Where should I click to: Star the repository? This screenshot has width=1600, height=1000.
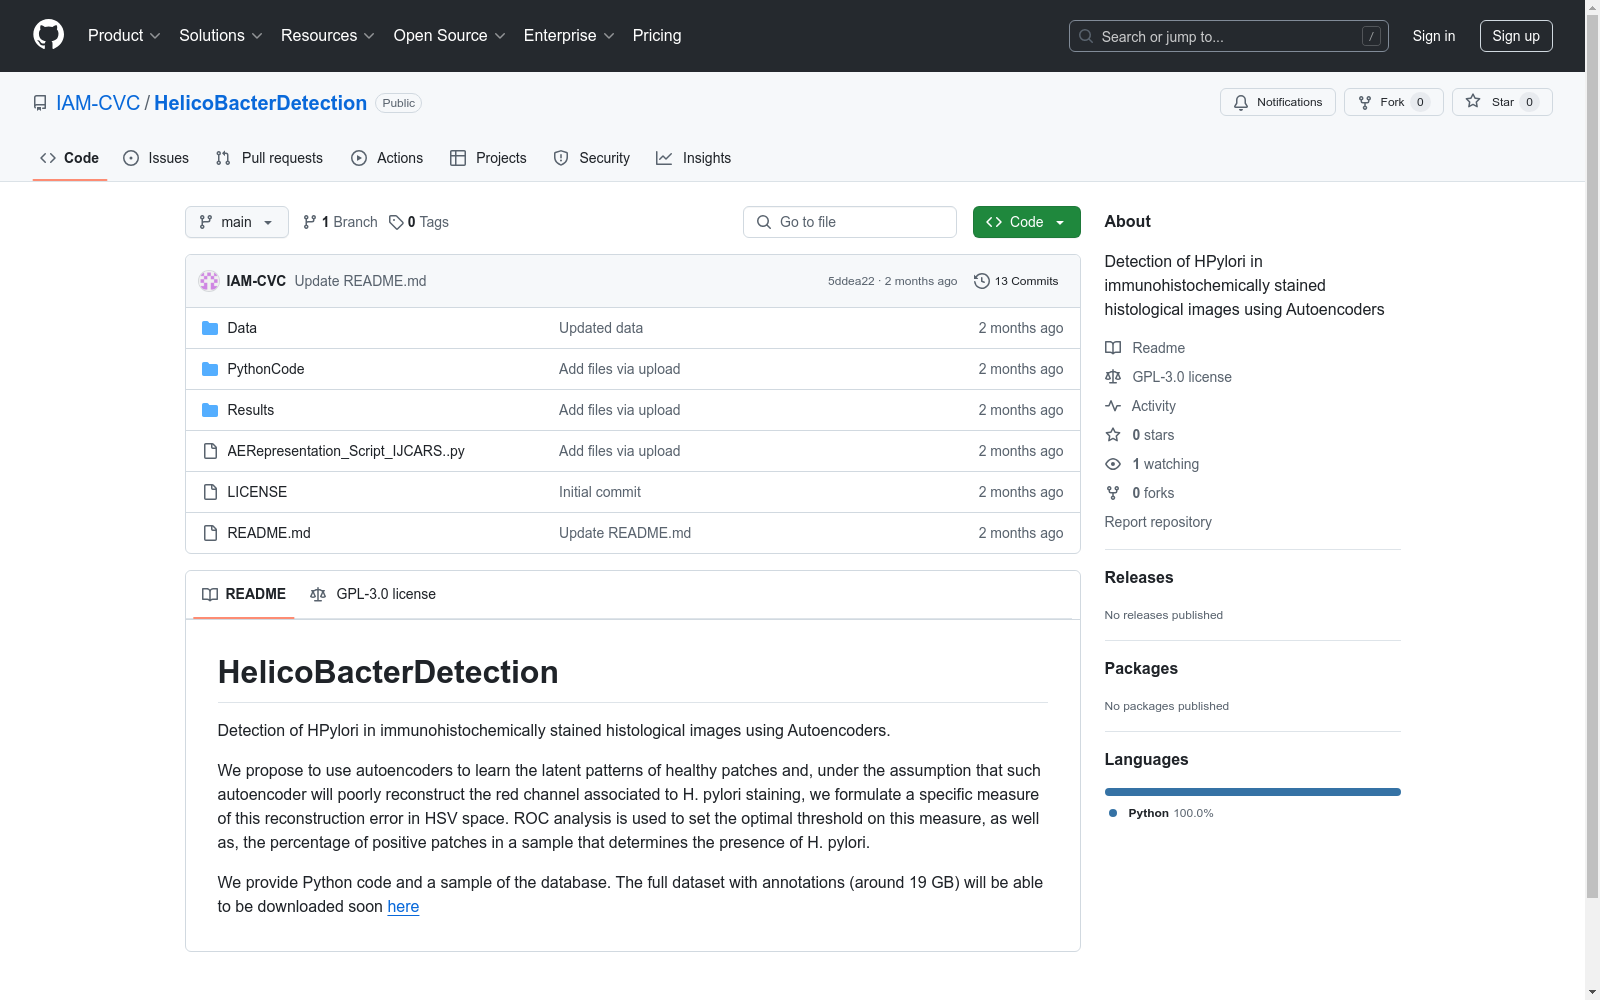[1502, 102]
